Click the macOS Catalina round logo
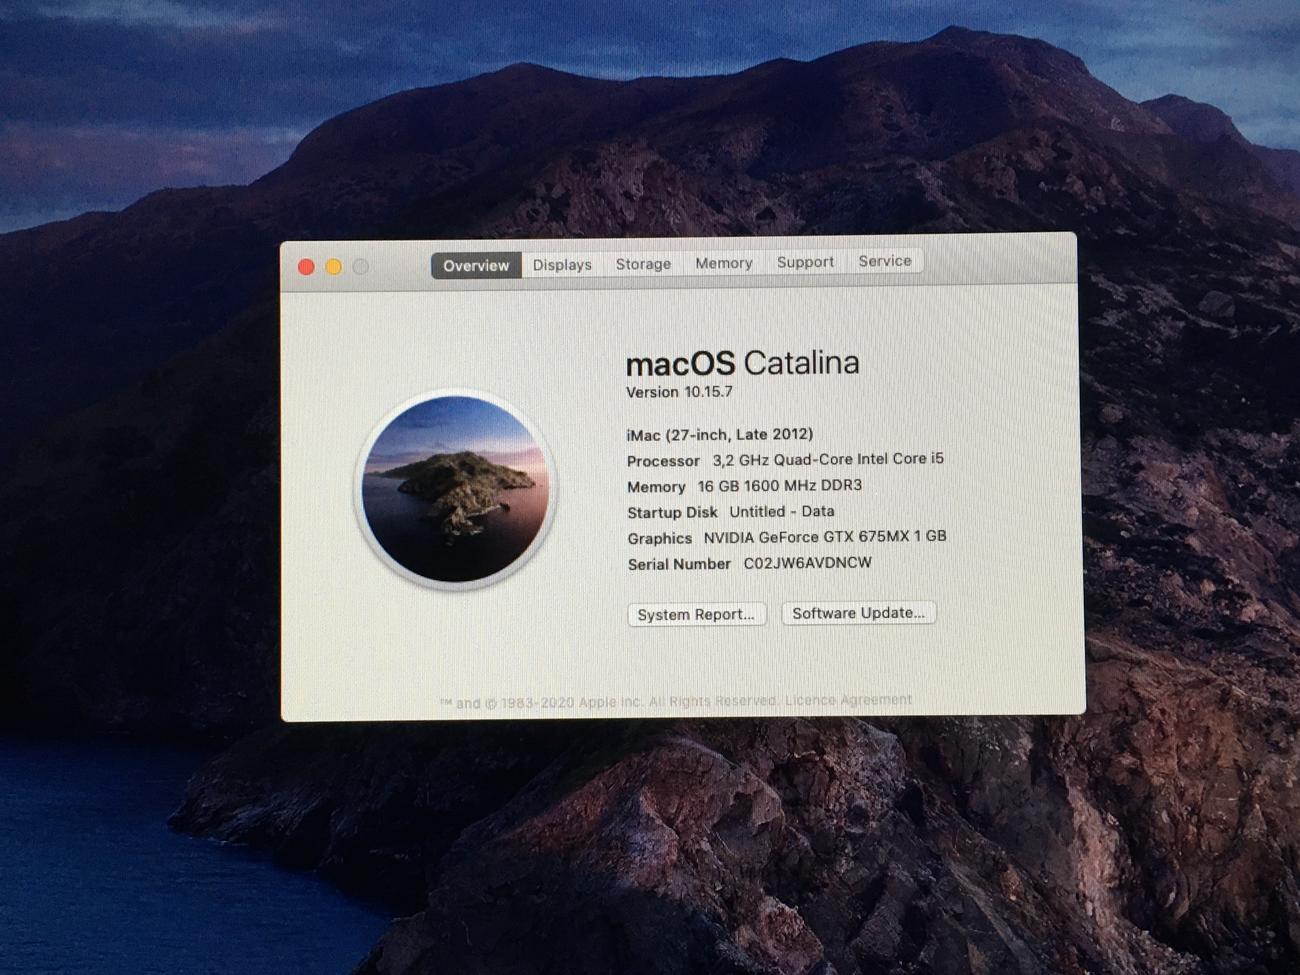The height and width of the screenshot is (975, 1300). coord(456,489)
